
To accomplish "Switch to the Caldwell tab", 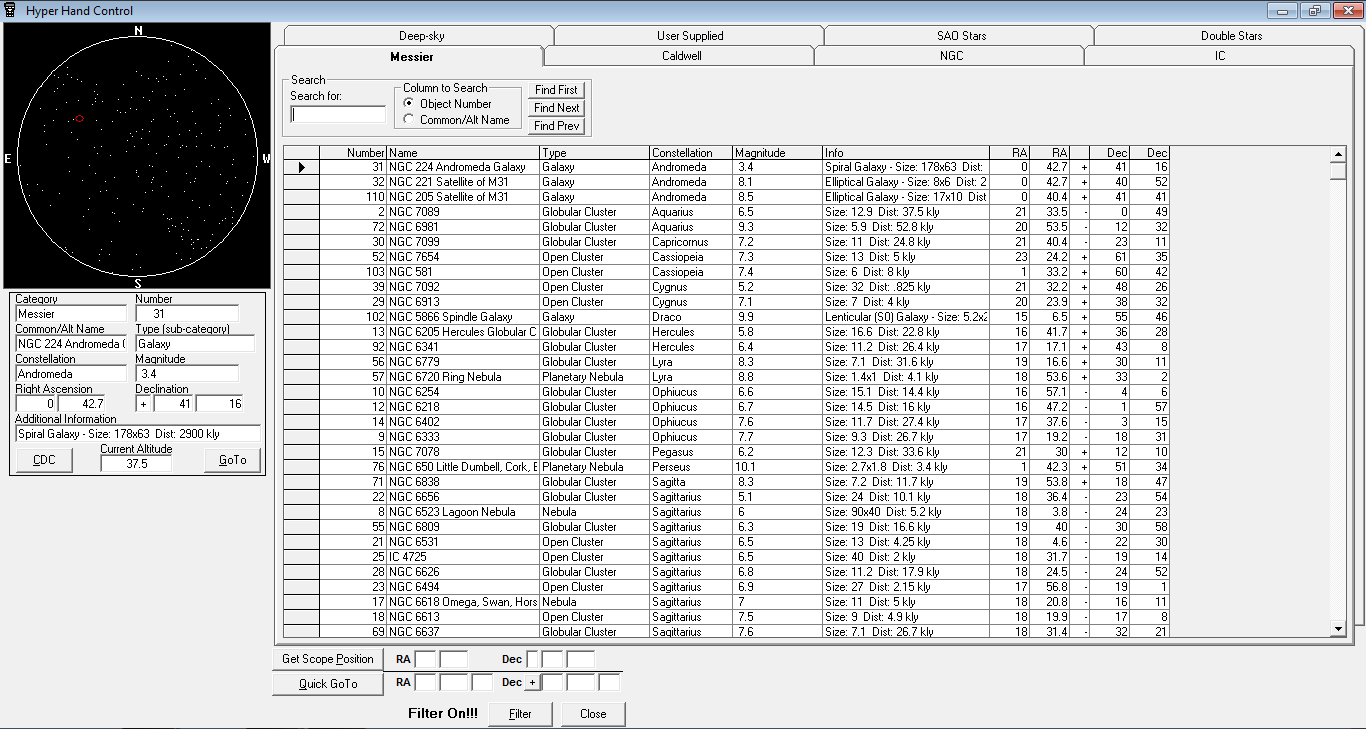I will (681, 56).
